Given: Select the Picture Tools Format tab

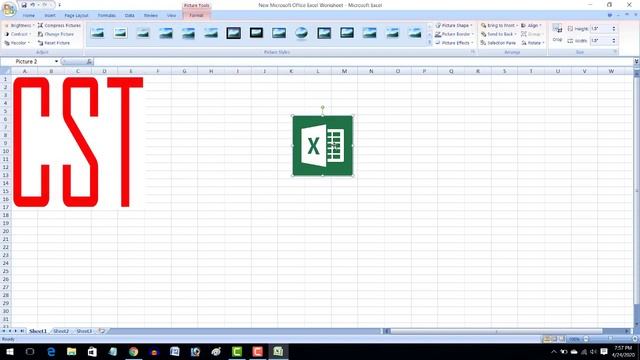Looking at the screenshot, I should tap(196, 16).
